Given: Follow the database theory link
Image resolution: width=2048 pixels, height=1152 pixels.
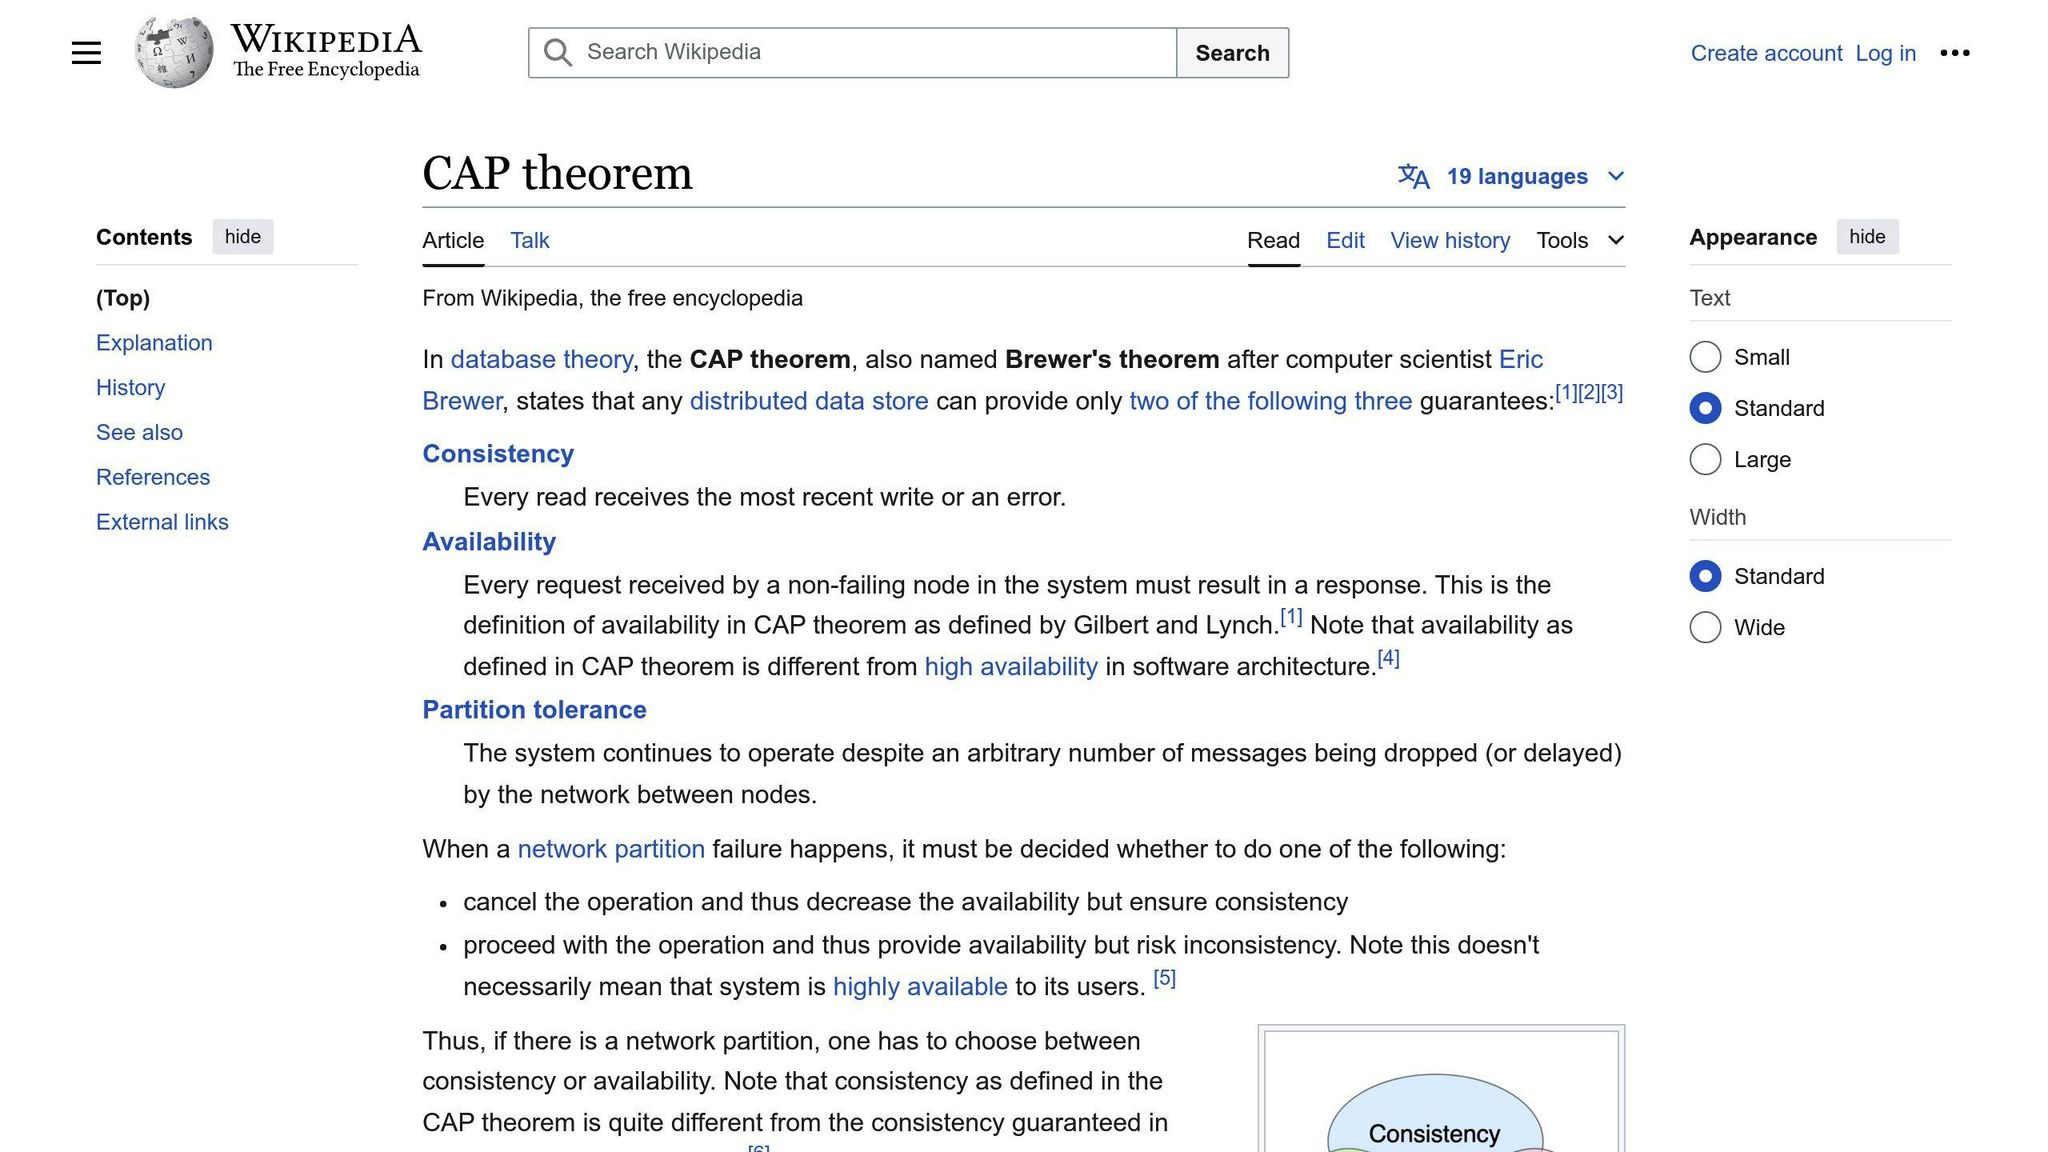Looking at the screenshot, I should pos(541,359).
